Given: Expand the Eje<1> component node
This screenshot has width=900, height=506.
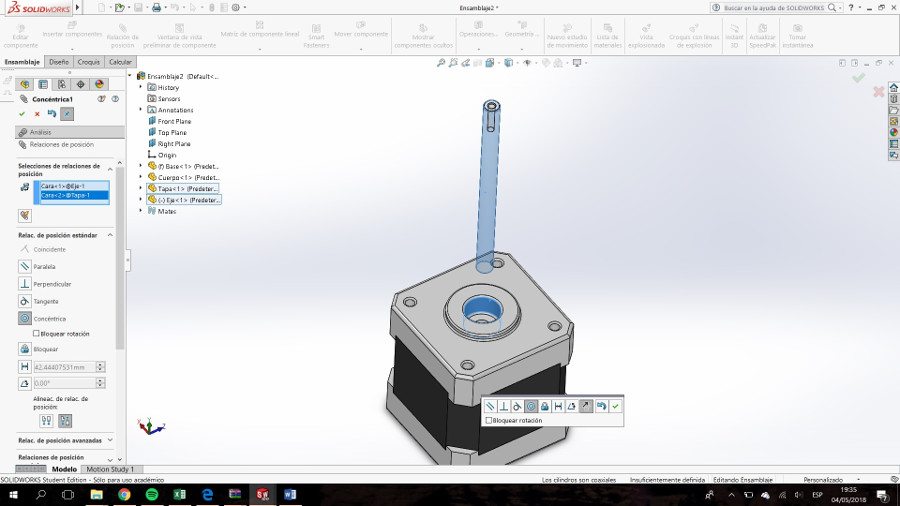Looking at the screenshot, I should [141, 200].
